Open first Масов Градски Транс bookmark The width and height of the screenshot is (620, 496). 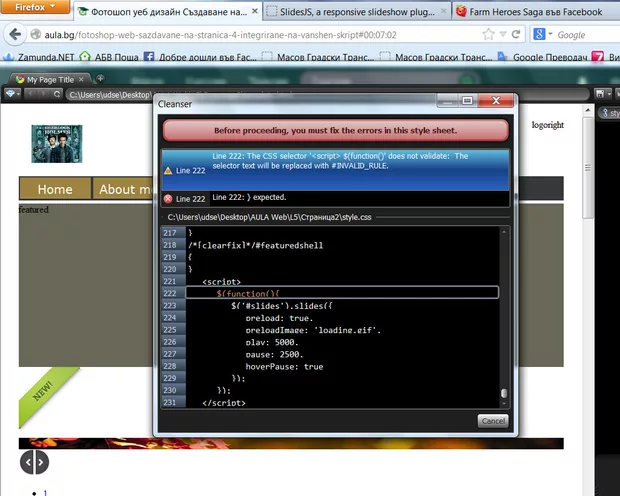(x=318, y=57)
